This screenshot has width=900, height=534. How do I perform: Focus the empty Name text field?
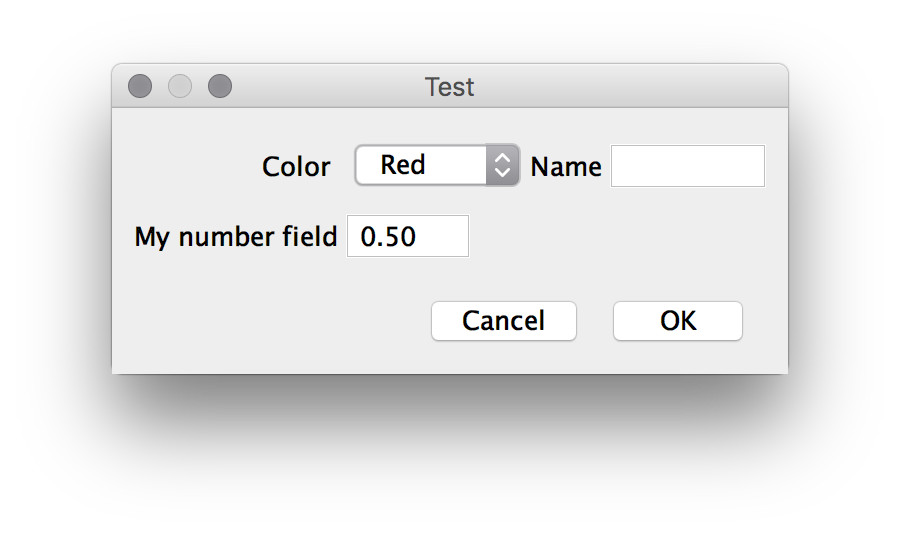[x=687, y=166]
